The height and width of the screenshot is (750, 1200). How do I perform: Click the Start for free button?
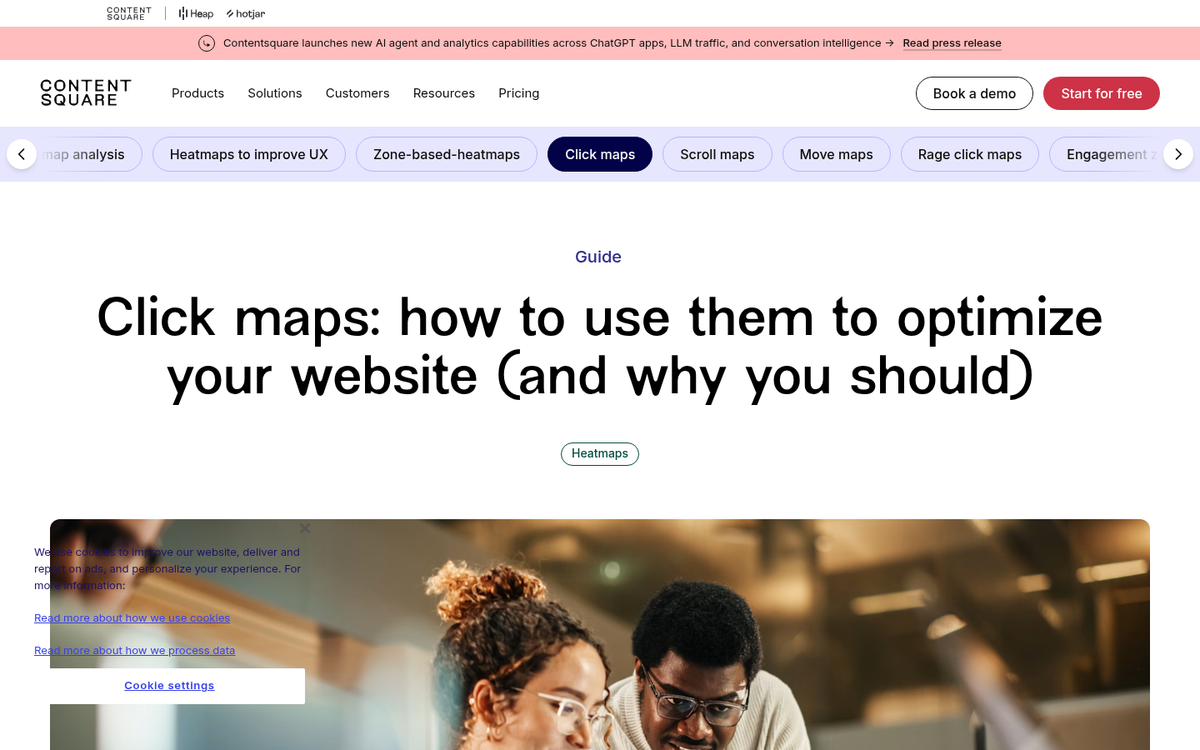click(x=1101, y=93)
